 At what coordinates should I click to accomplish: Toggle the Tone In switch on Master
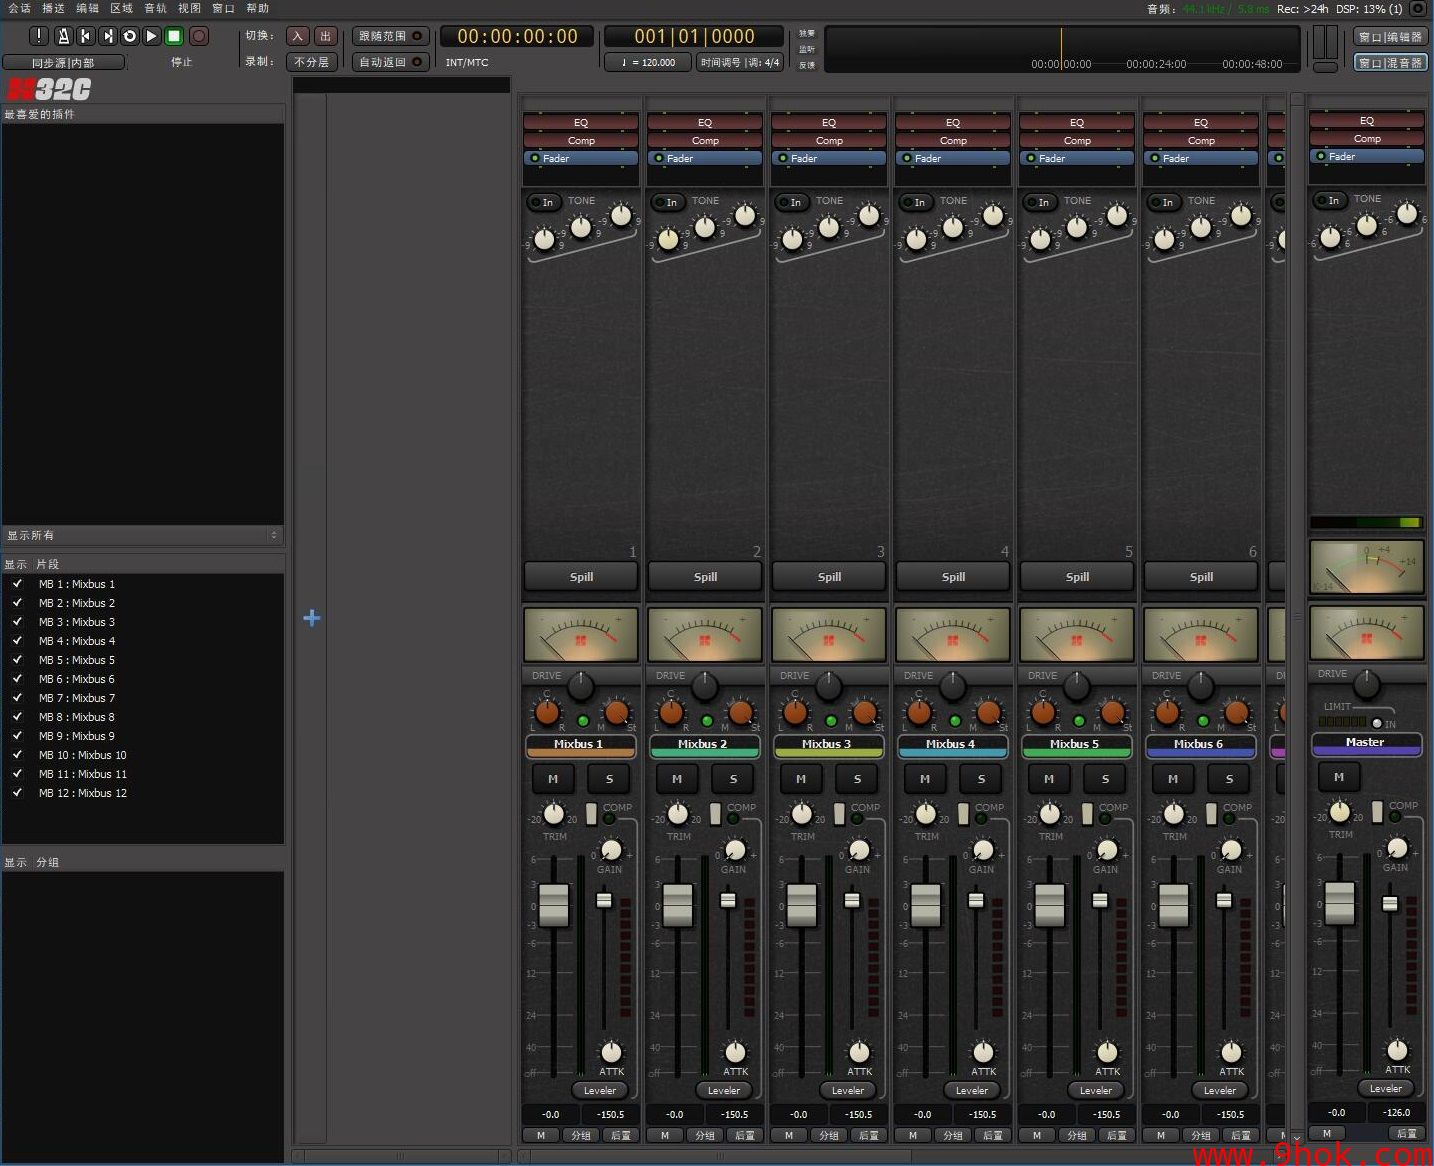tap(1330, 200)
